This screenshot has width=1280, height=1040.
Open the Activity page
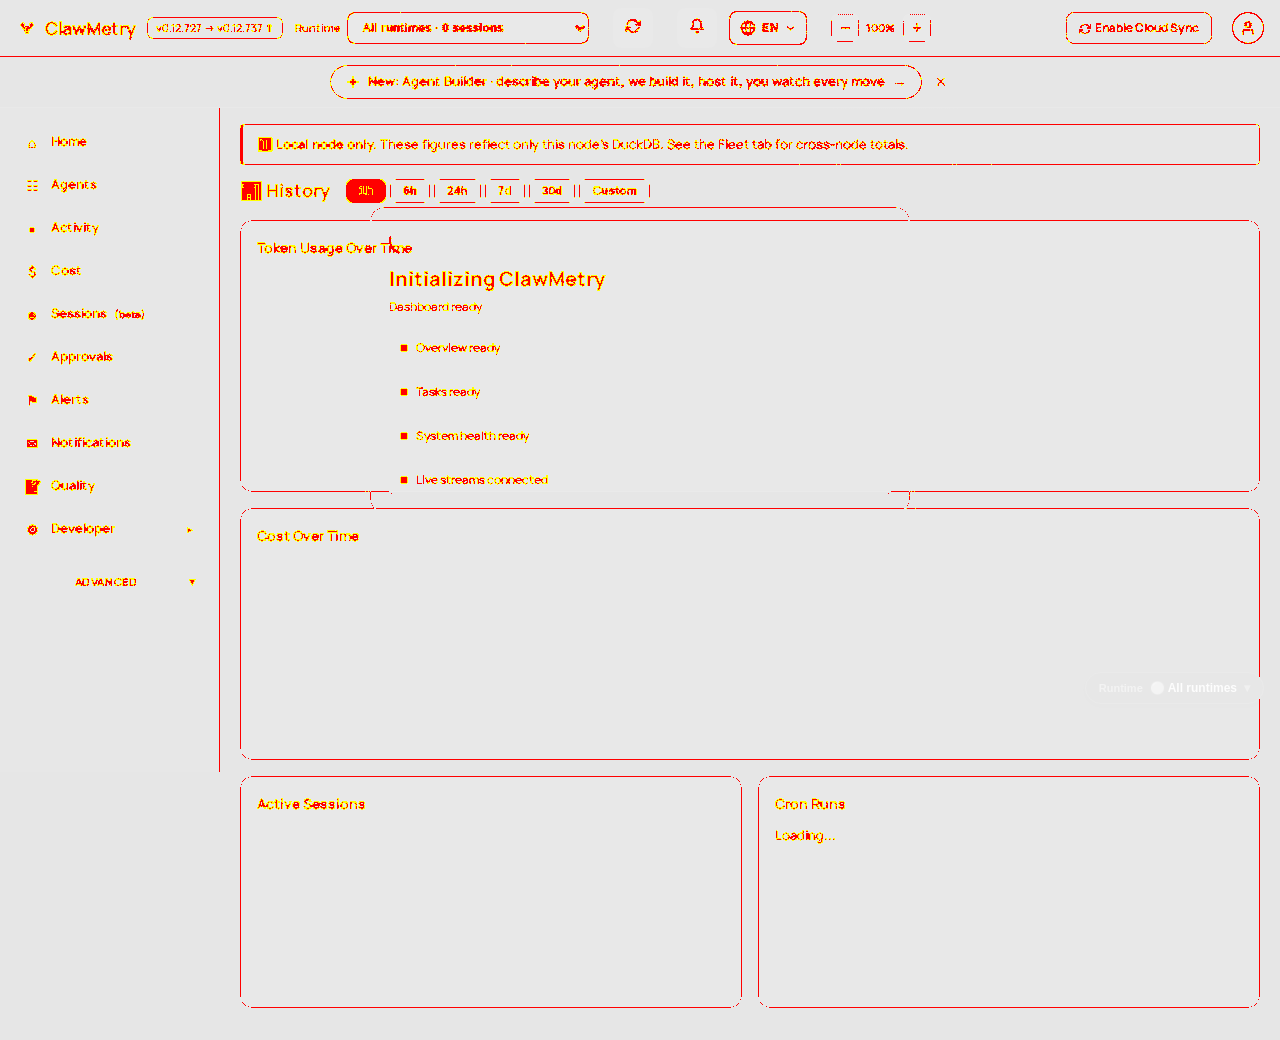tap(75, 228)
